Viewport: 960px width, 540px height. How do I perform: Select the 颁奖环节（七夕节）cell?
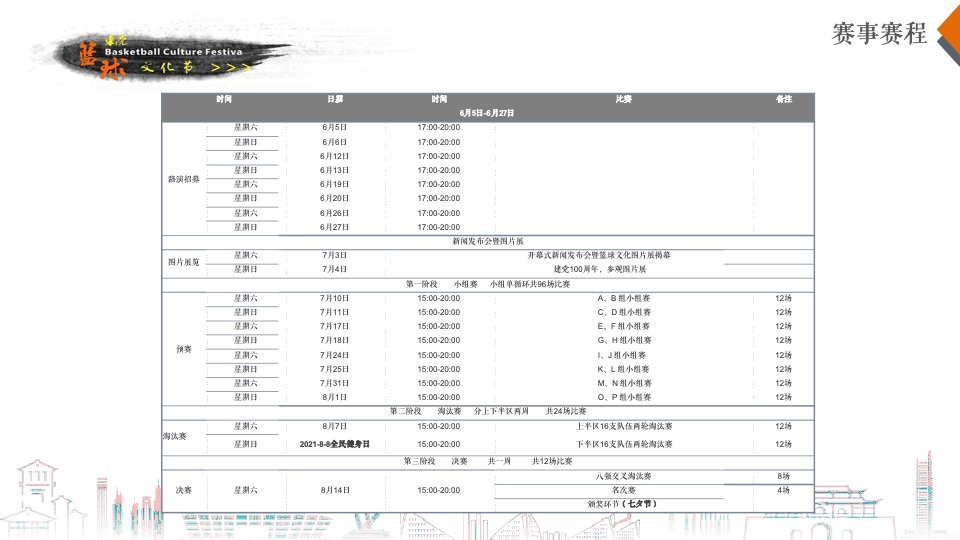(622, 504)
